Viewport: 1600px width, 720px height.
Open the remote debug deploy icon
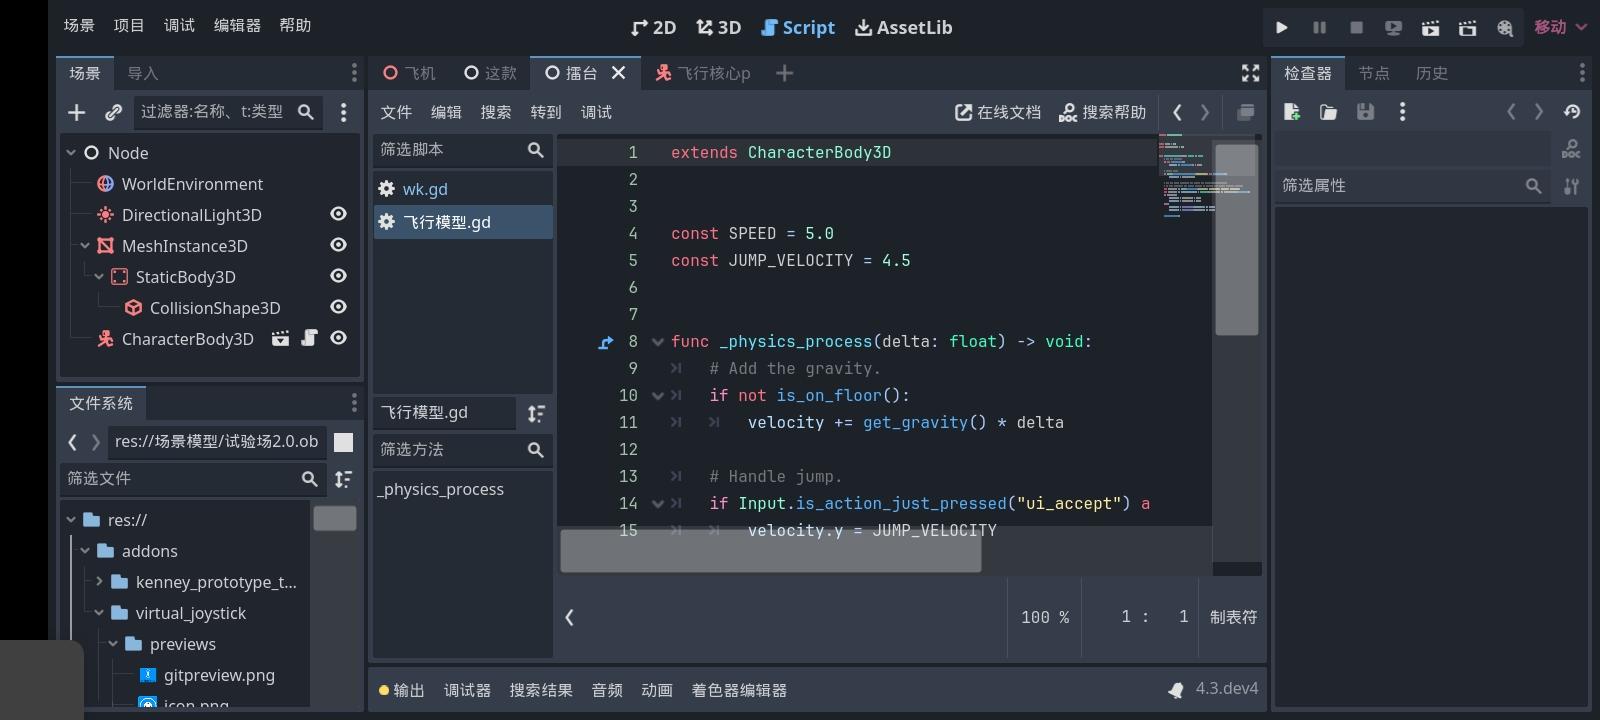[x=1393, y=28]
